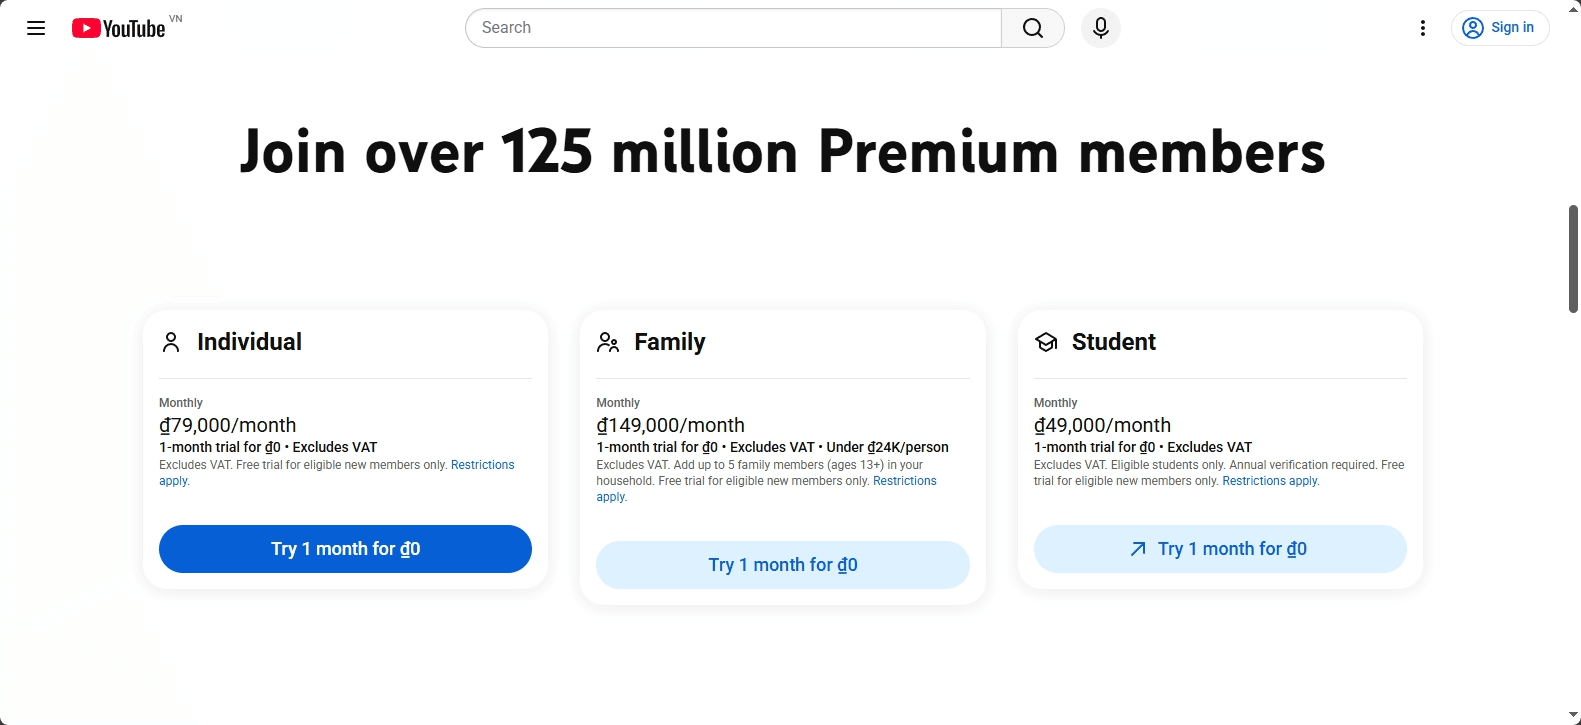The height and width of the screenshot is (725, 1581).
Task: Click the page scrollbar on the right
Action: (1572, 250)
